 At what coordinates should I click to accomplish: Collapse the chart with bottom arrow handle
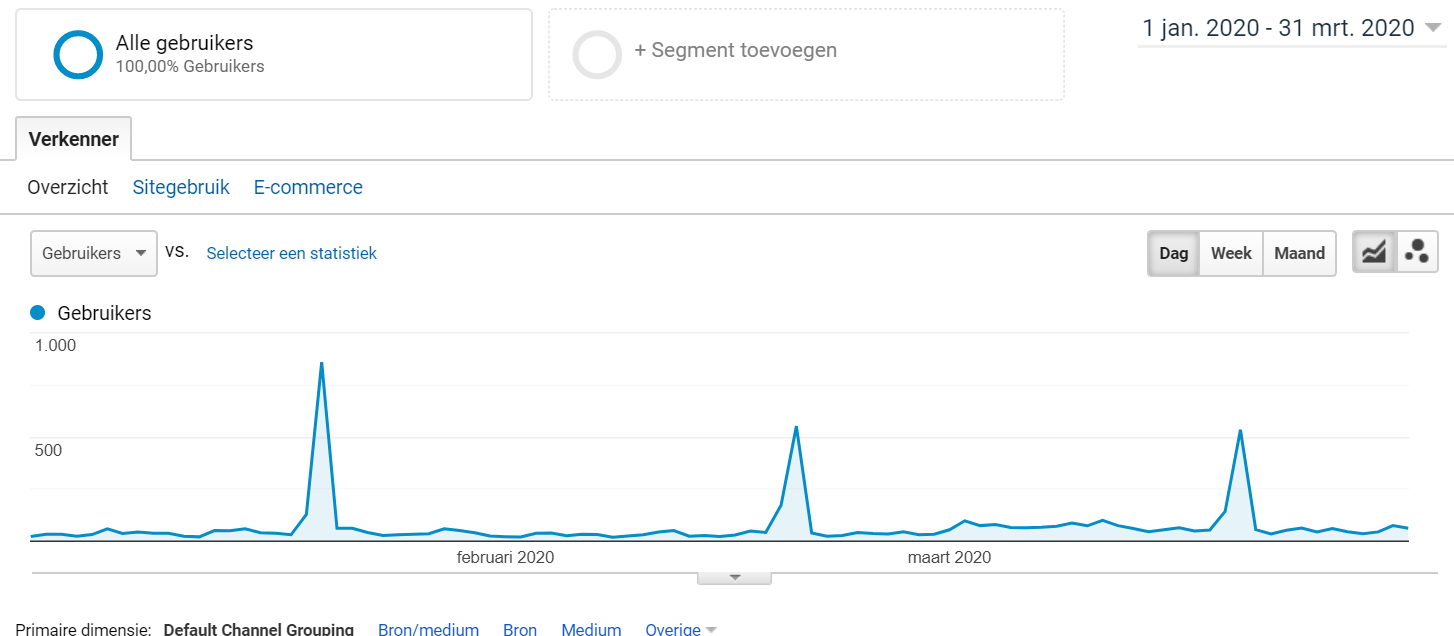(x=735, y=577)
